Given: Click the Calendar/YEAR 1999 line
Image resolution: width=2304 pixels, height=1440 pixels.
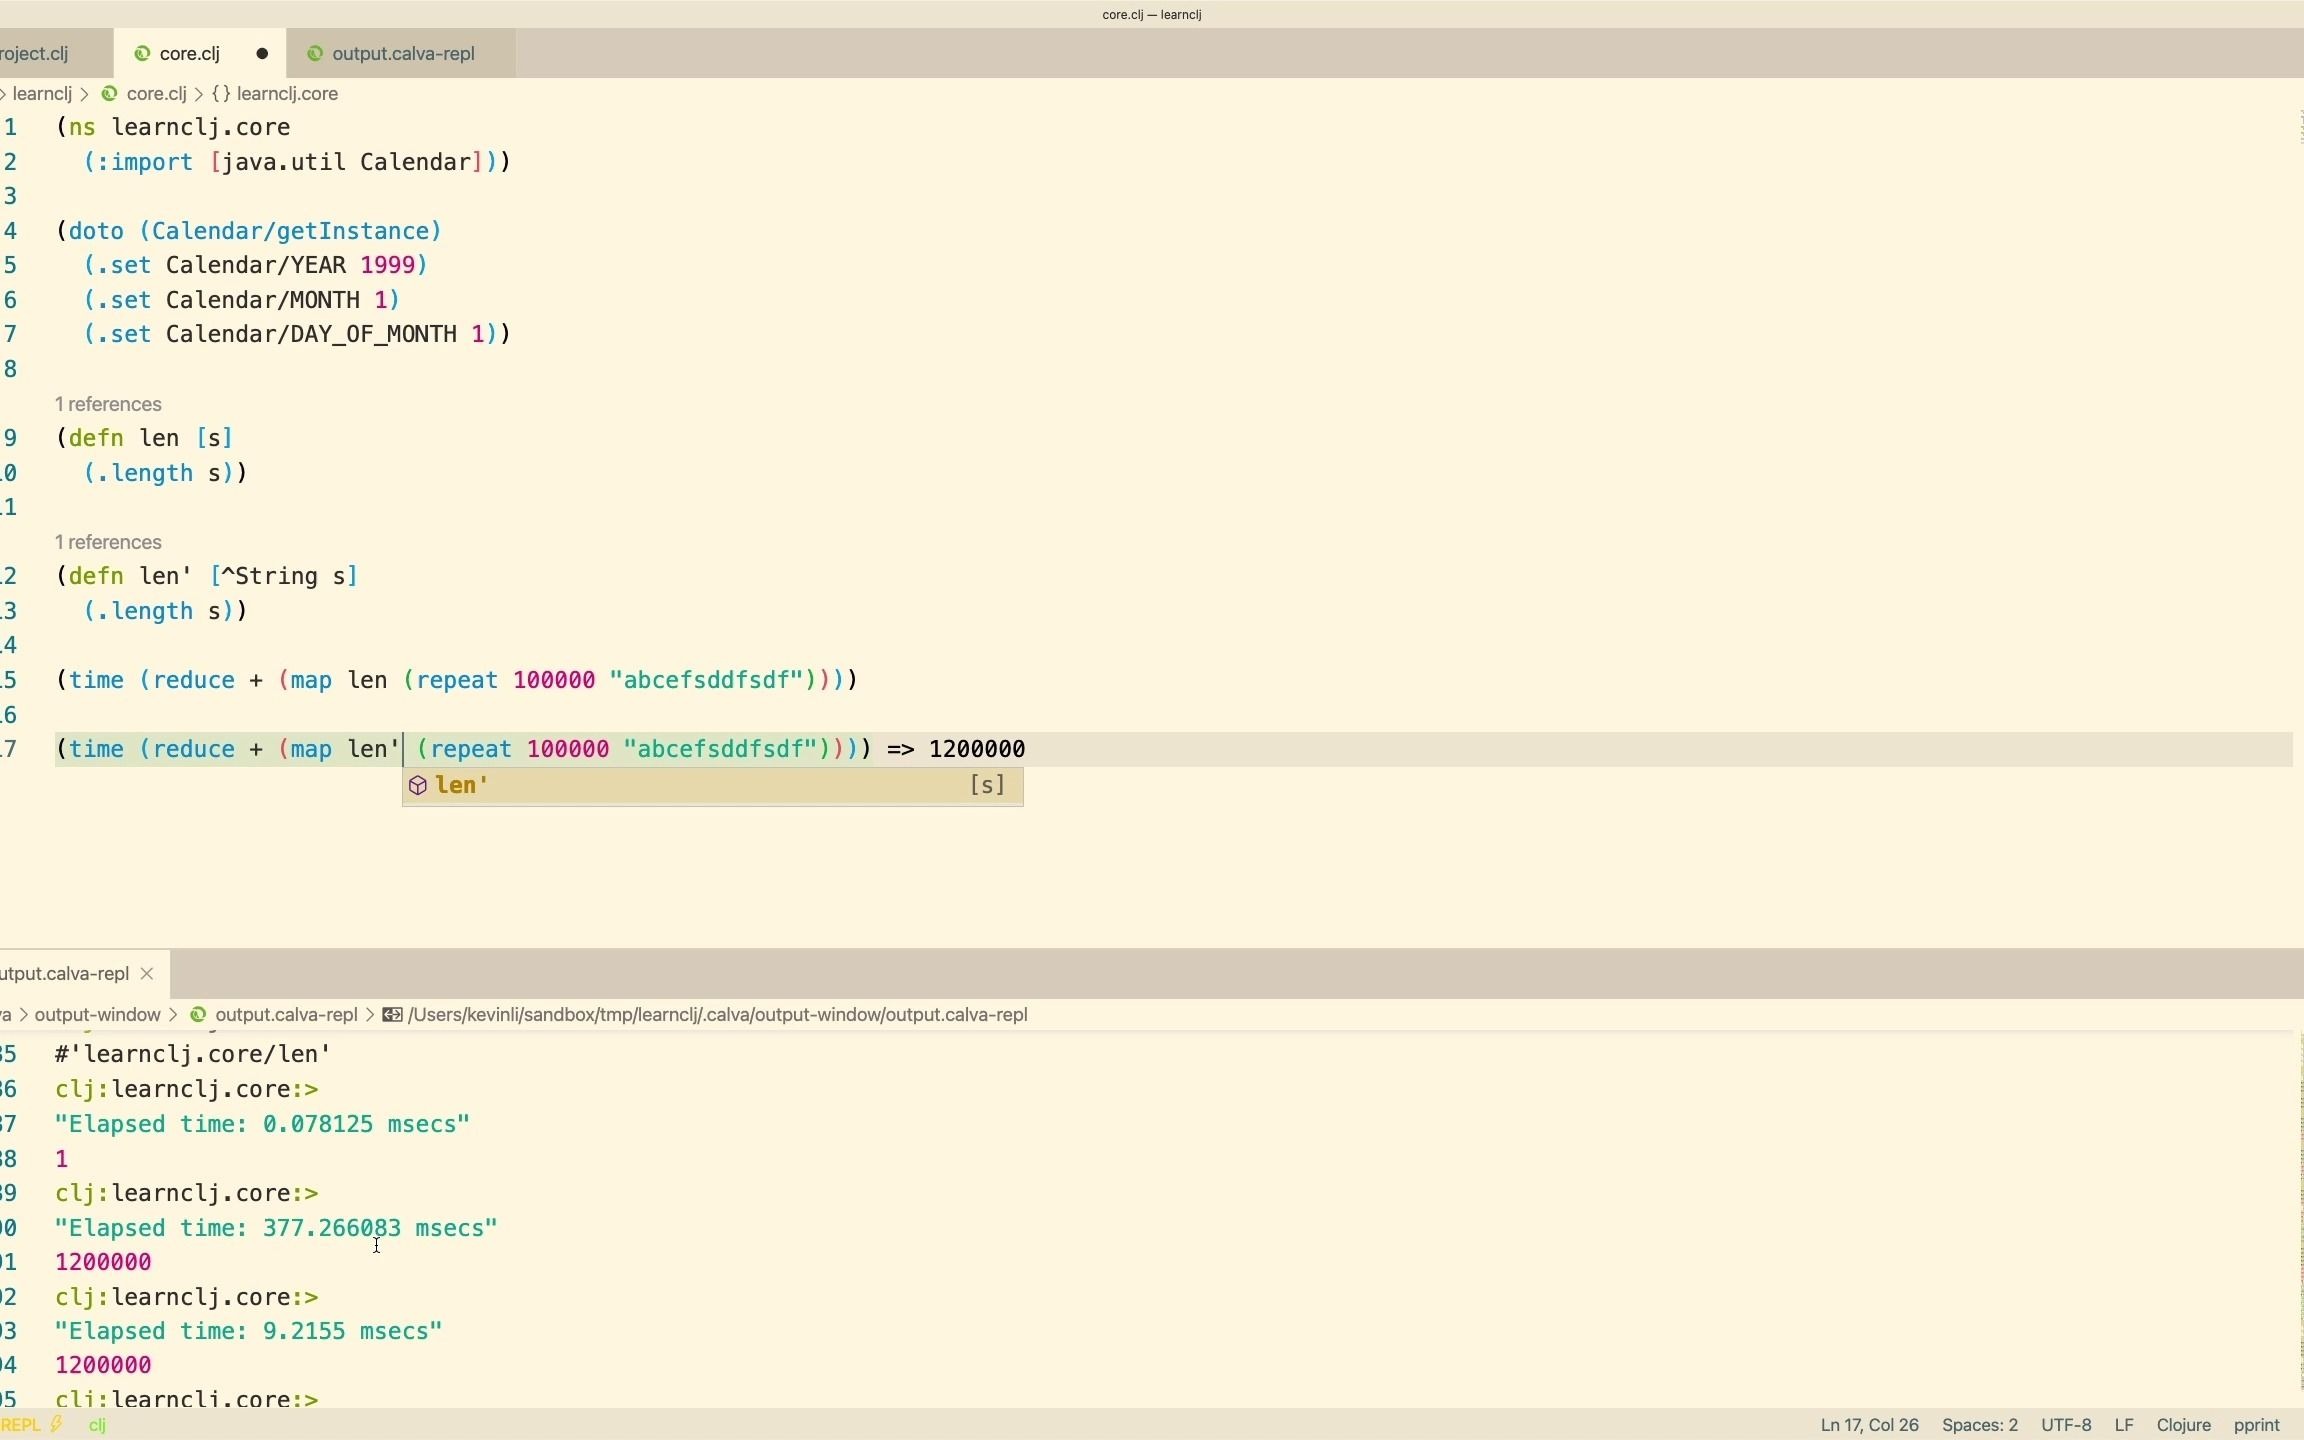Looking at the screenshot, I should click(x=256, y=265).
